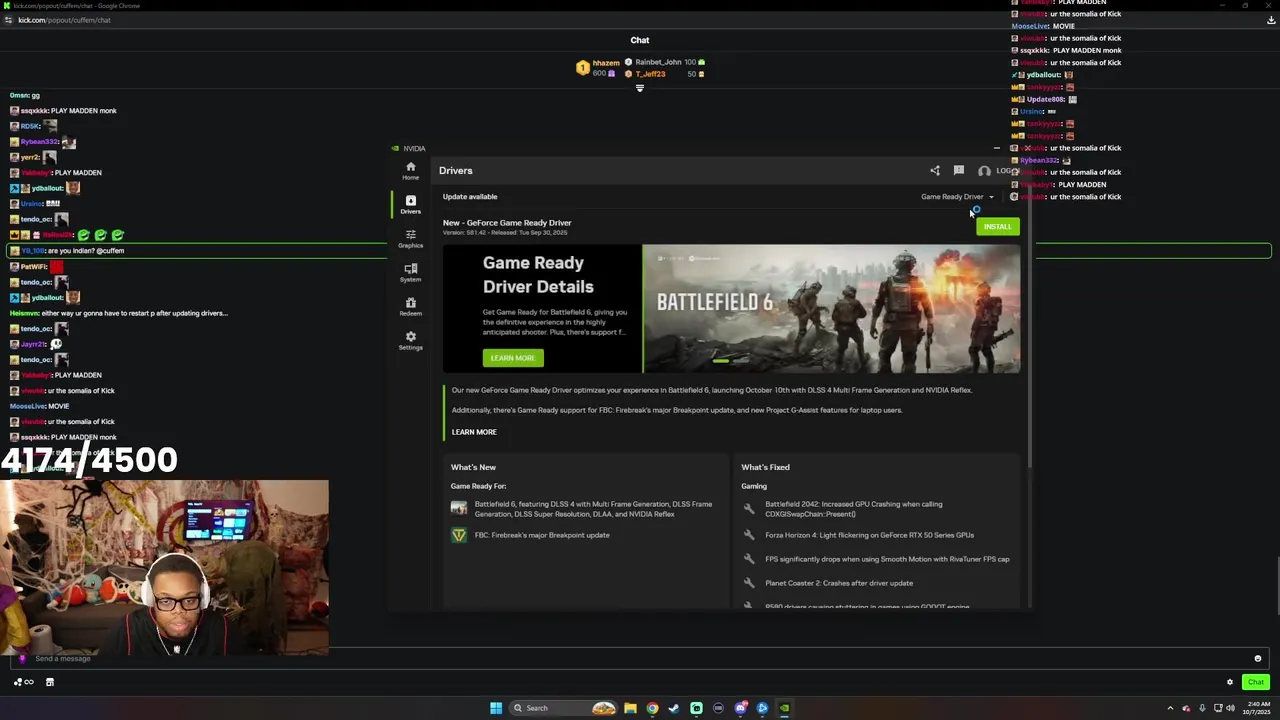Open File Explorer from the taskbar
This screenshot has height=720, width=1280.
pos(630,708)
